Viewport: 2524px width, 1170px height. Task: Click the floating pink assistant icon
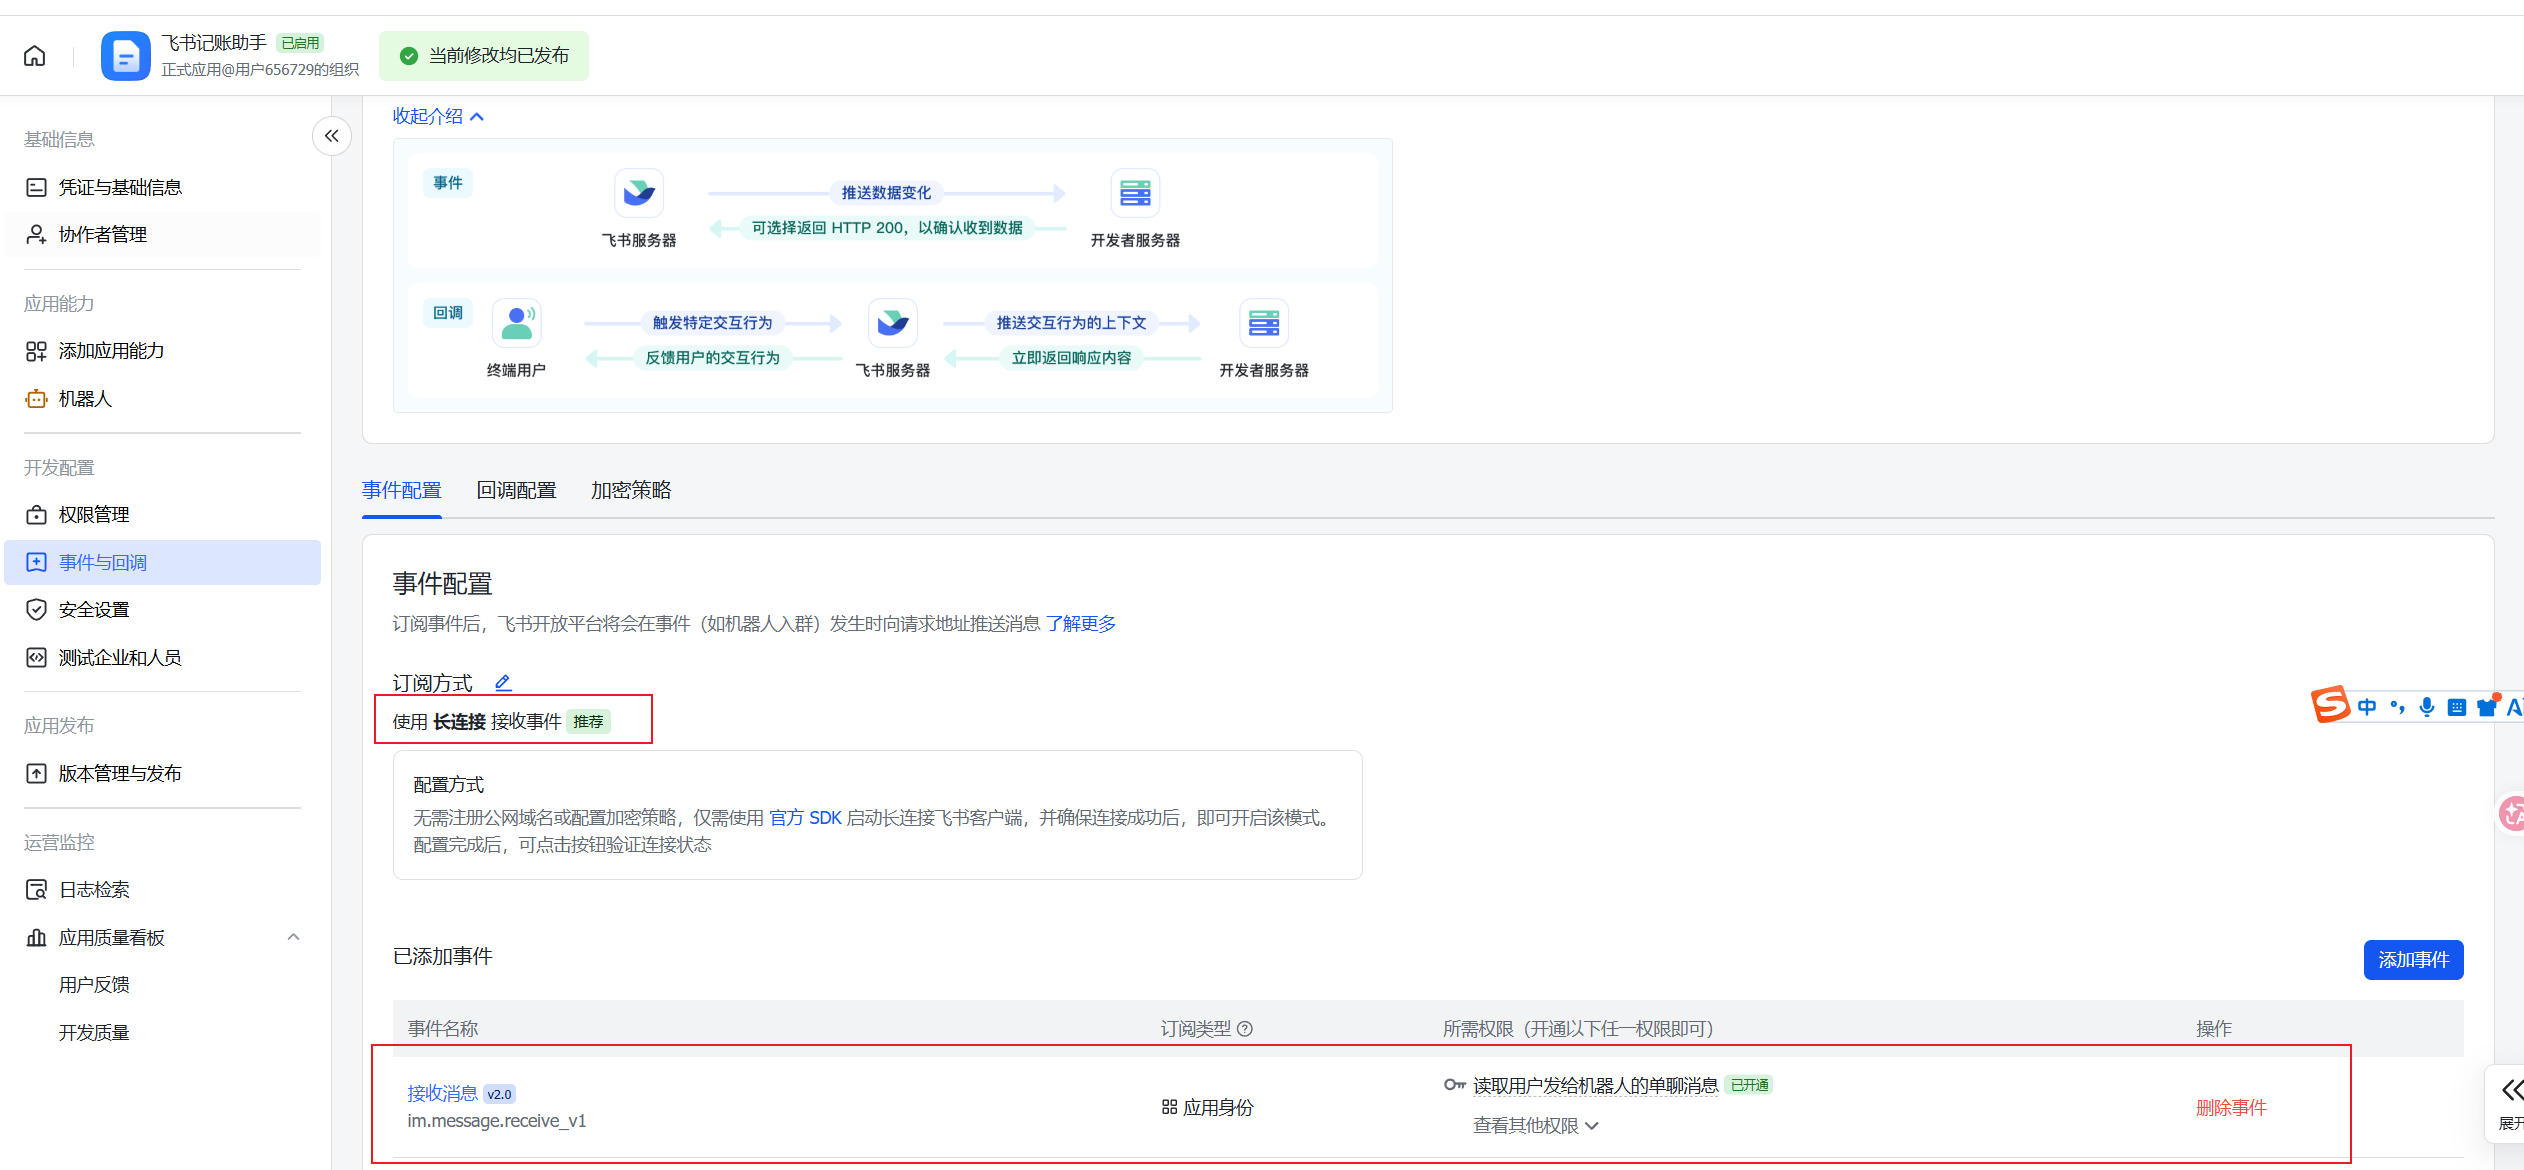pyautogui.click(x=2511, y=812)
